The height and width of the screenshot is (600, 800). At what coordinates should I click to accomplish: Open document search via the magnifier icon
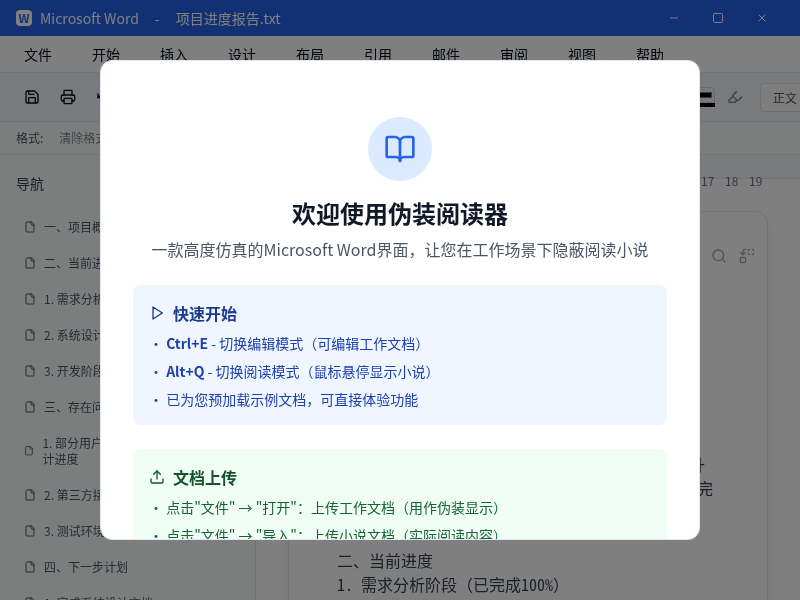pos(719,256)
